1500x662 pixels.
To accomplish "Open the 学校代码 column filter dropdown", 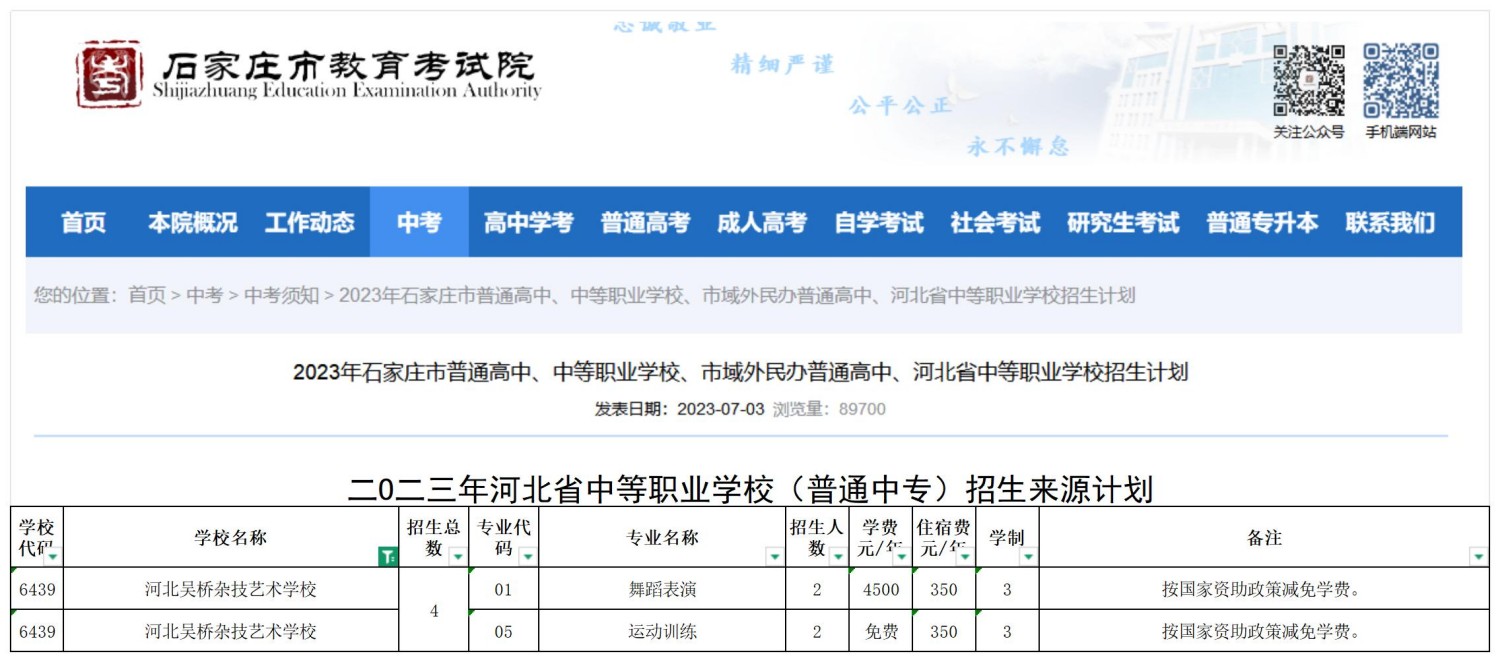I will (52, 557).
